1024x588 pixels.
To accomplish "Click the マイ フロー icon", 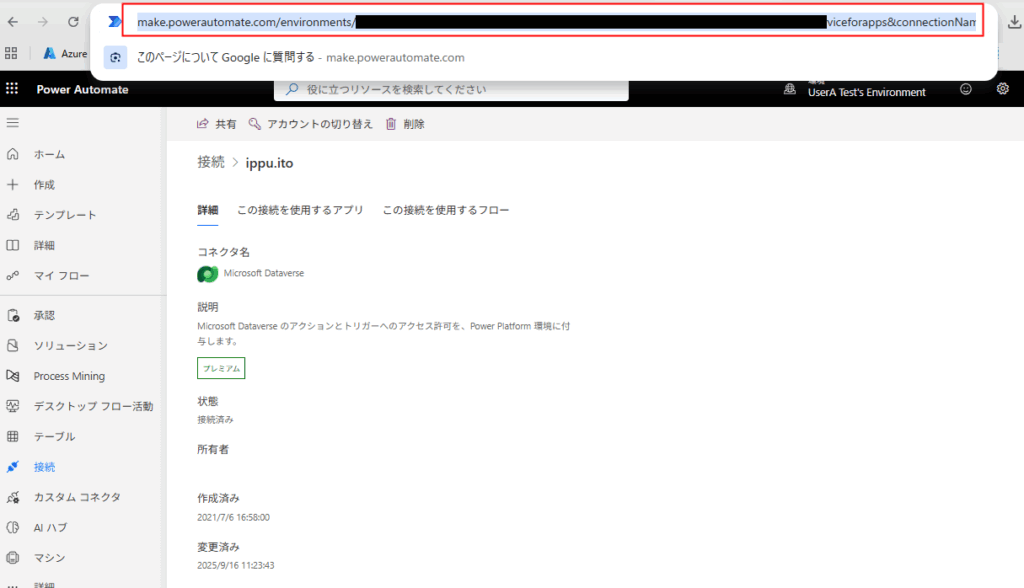I will click(x=12, y=276).
